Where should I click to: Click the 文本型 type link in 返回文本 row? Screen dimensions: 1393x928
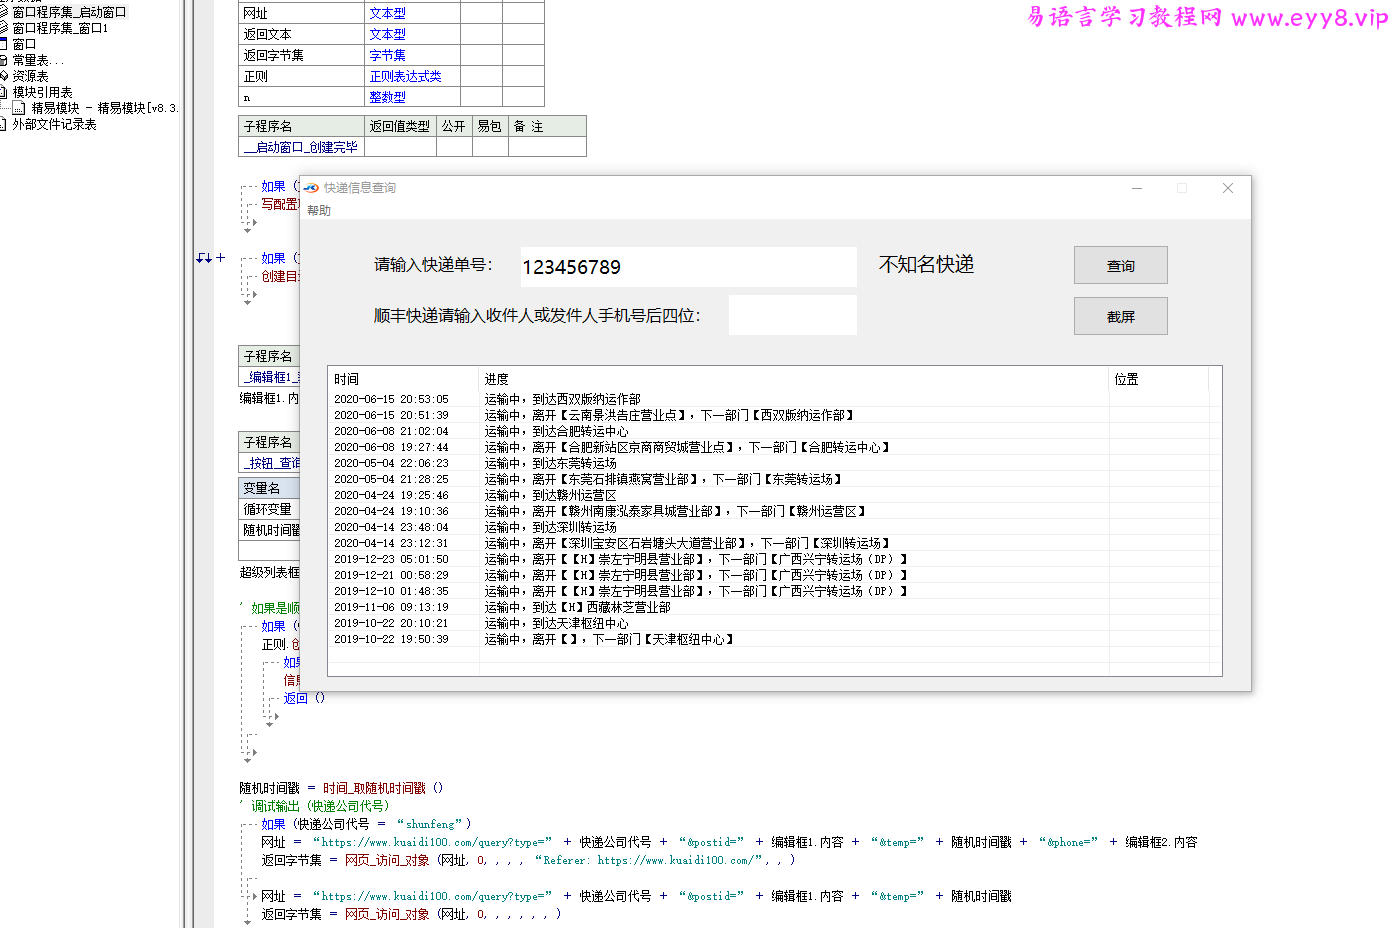point(387,34)
